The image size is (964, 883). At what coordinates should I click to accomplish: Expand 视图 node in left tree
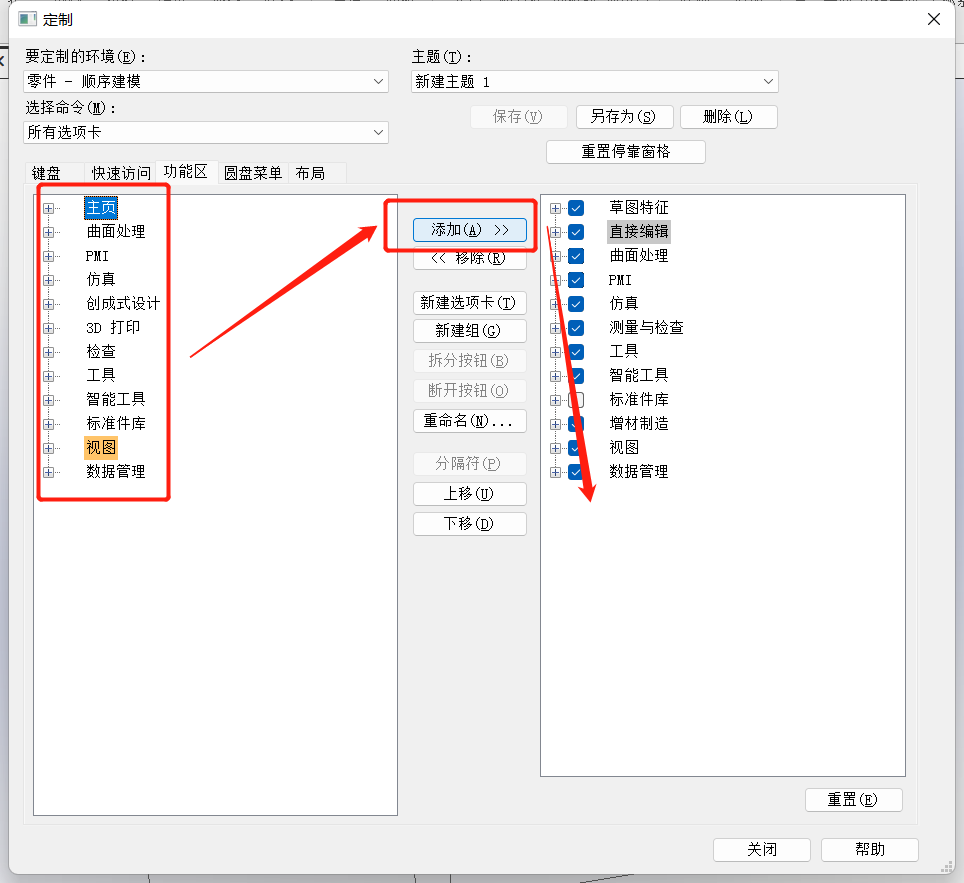49,448
